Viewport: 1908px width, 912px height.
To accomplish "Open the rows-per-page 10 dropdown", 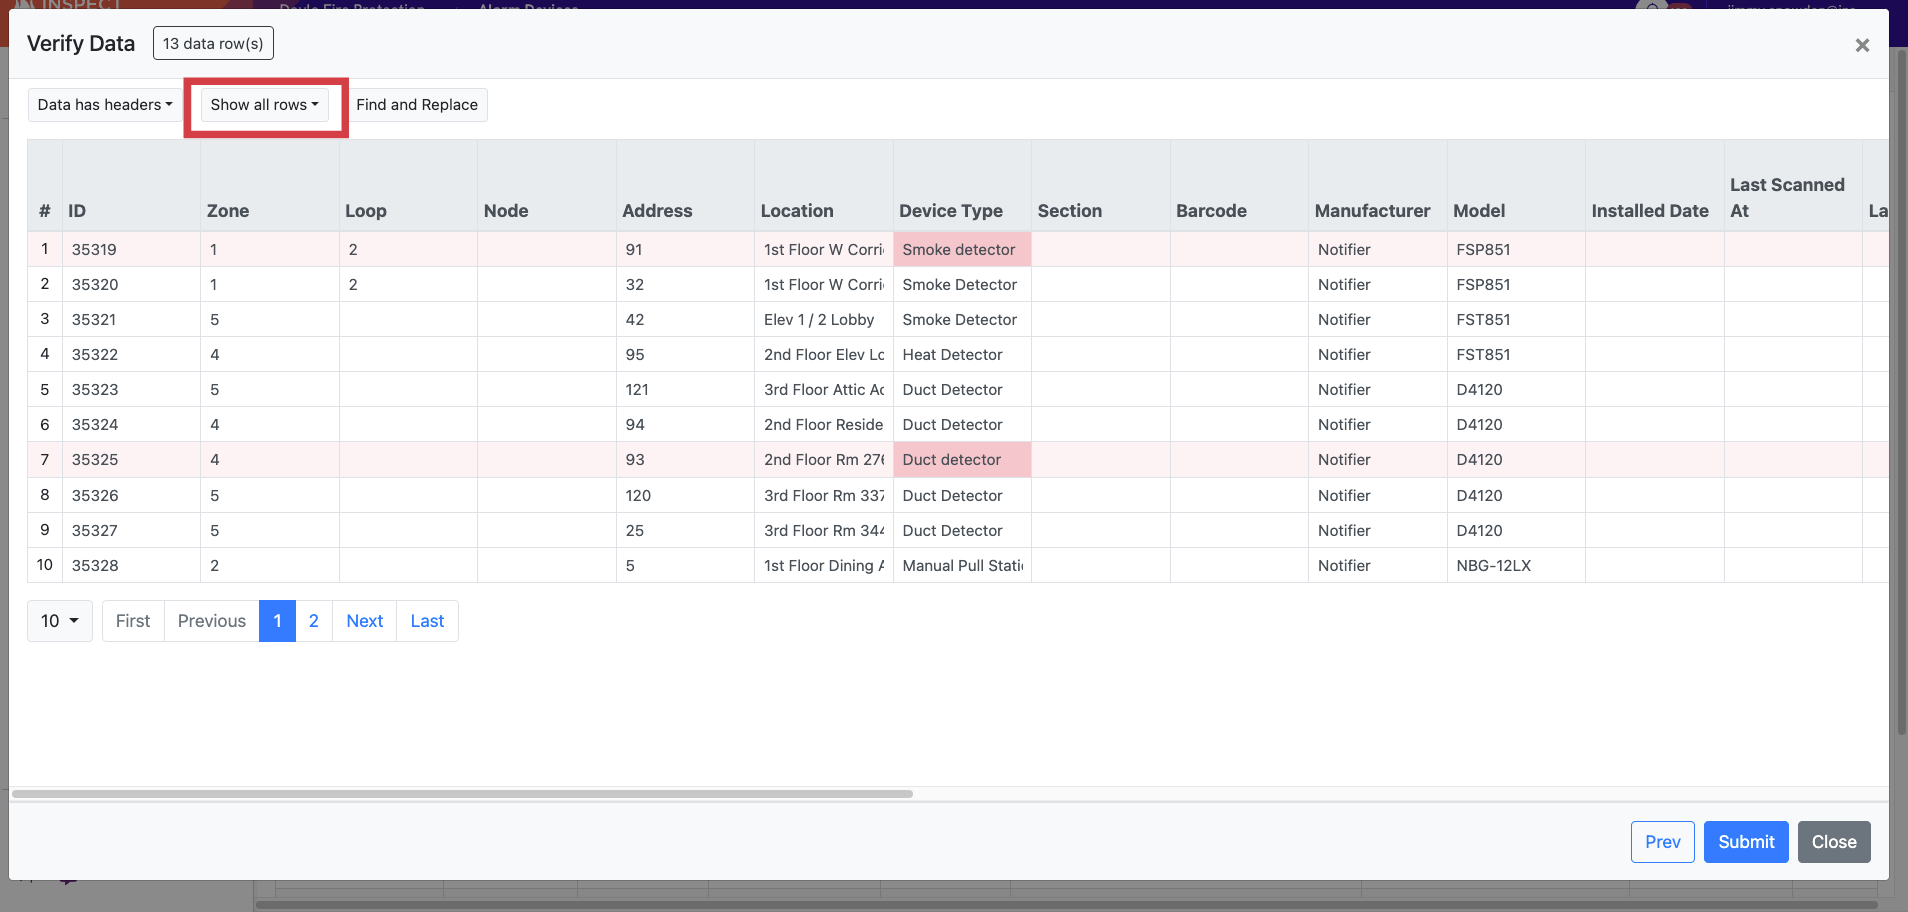I will pos(60,621).
